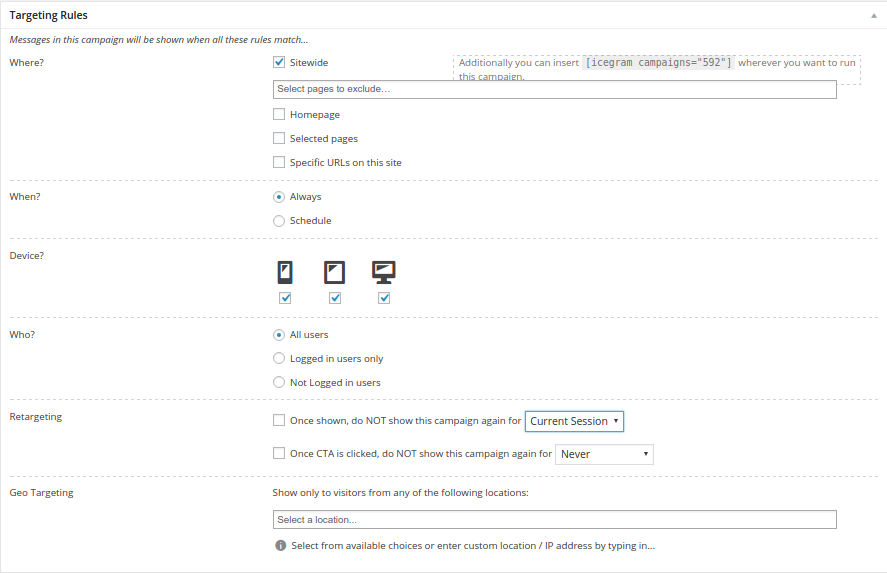This screenshot has width=887, height=573.
Task: Select All users radio button
Action: 279,335
